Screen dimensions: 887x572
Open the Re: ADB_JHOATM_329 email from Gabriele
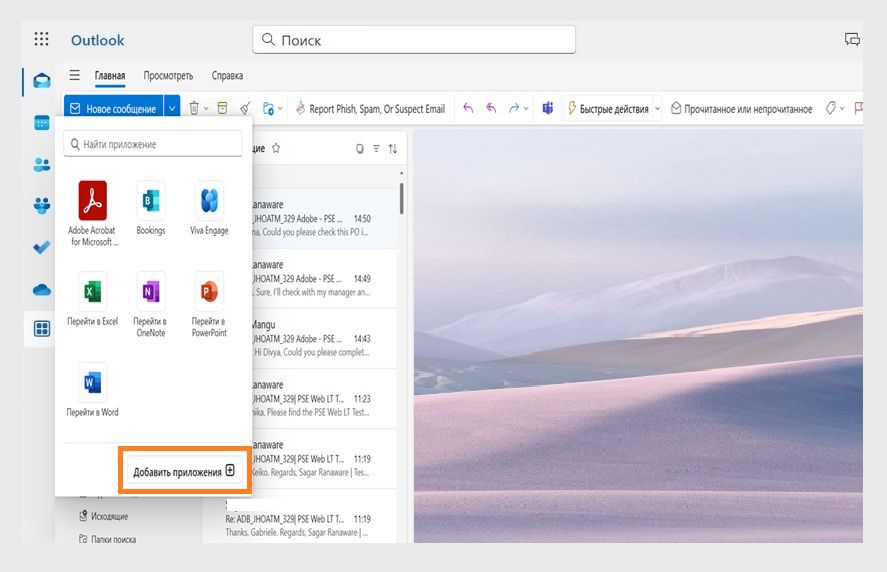(300, 518)
